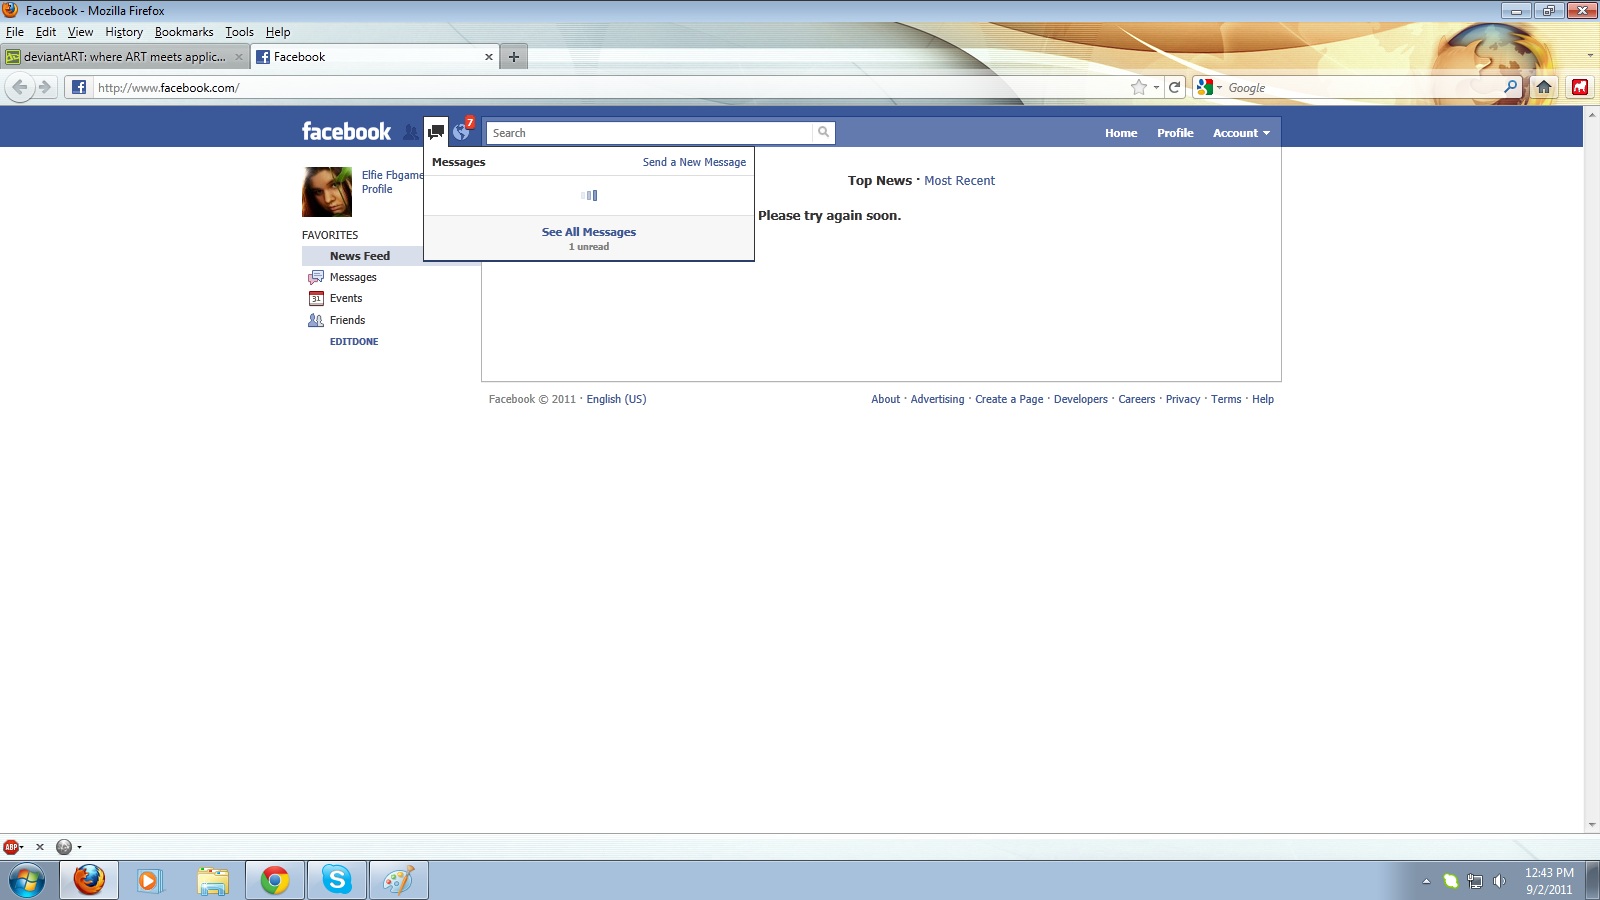The image size is (1600, 900).
Task: Click the Facebook site identity favicon
Action: click(79, 87)
